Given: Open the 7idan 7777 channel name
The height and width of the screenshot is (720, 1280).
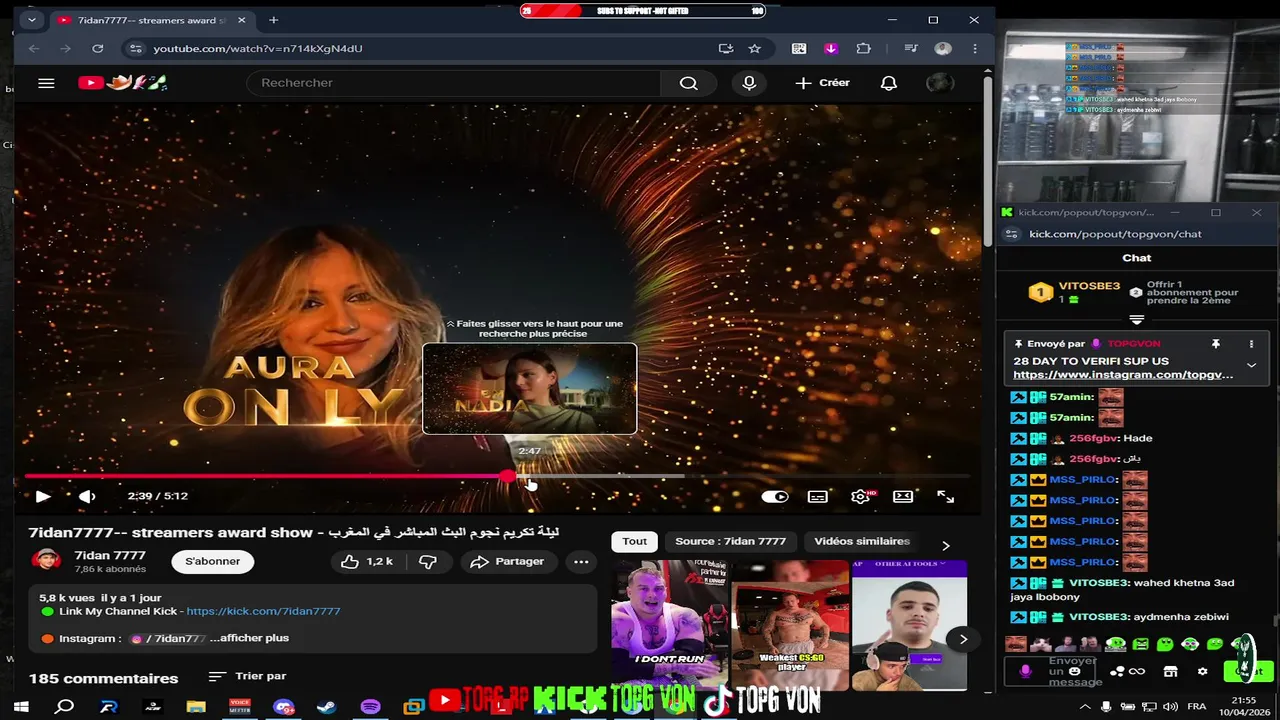Looking at the screenshot, I should click(x=110, y=556).
